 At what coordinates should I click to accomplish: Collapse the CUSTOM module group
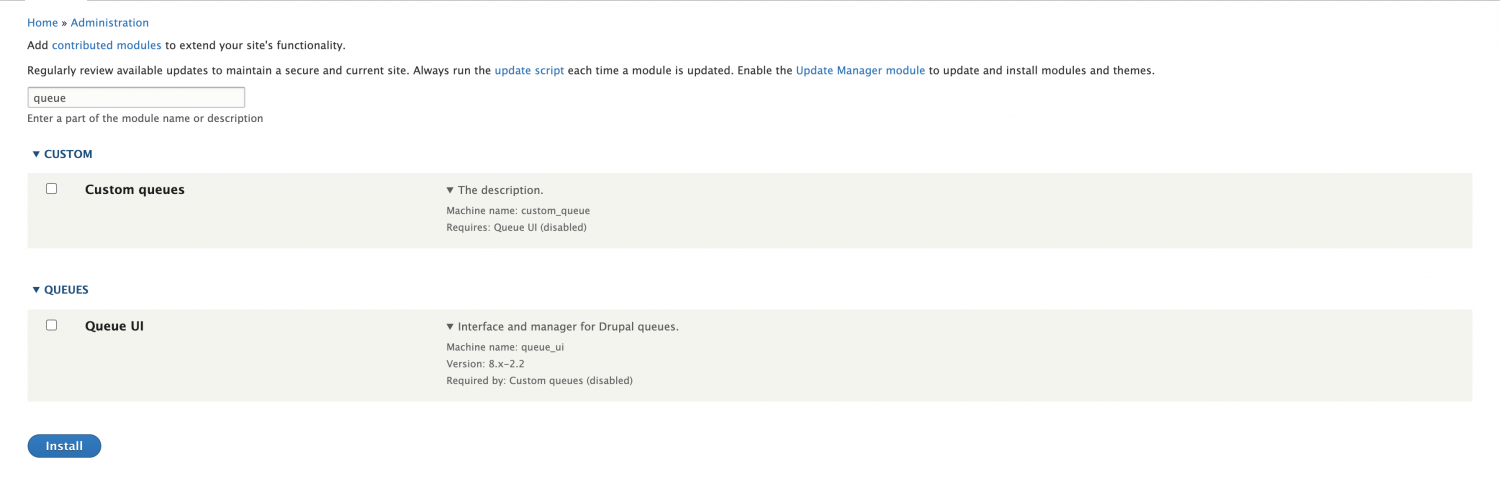(62, 154)
